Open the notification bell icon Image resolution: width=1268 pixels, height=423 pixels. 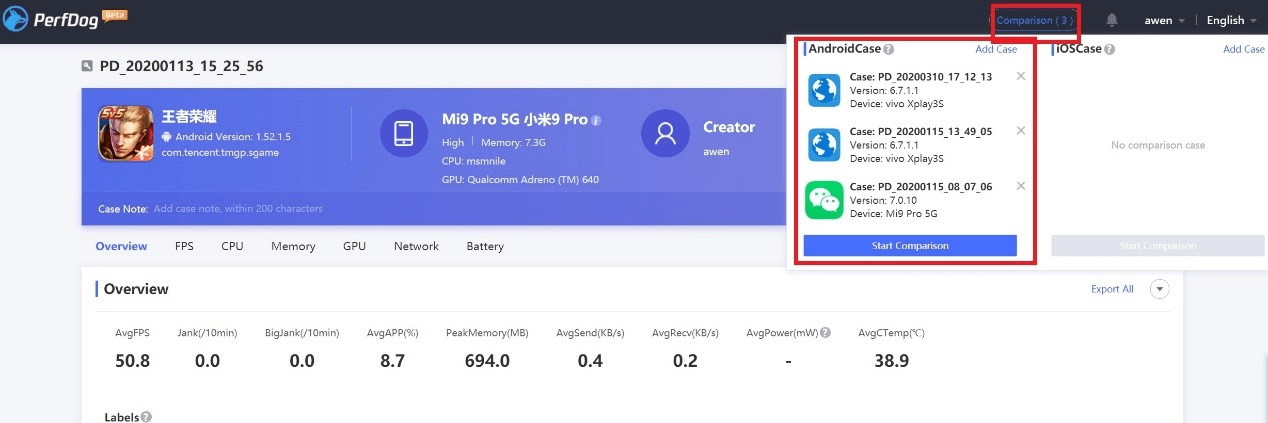pyautogui.click(x=1112, y=20)
